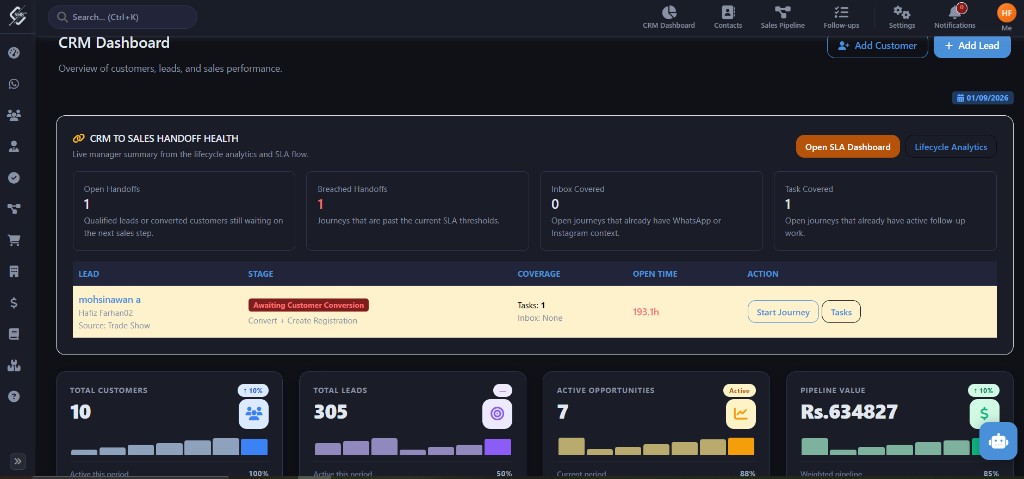The height and width of the screenshot is (479, 1024).
Task: Click the Total Leads target icon
Action: coord(497,414)
